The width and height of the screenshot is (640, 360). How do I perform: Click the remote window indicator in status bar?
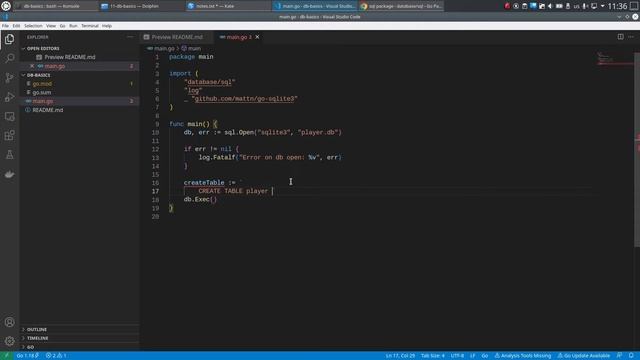click(x=6, y=356)
